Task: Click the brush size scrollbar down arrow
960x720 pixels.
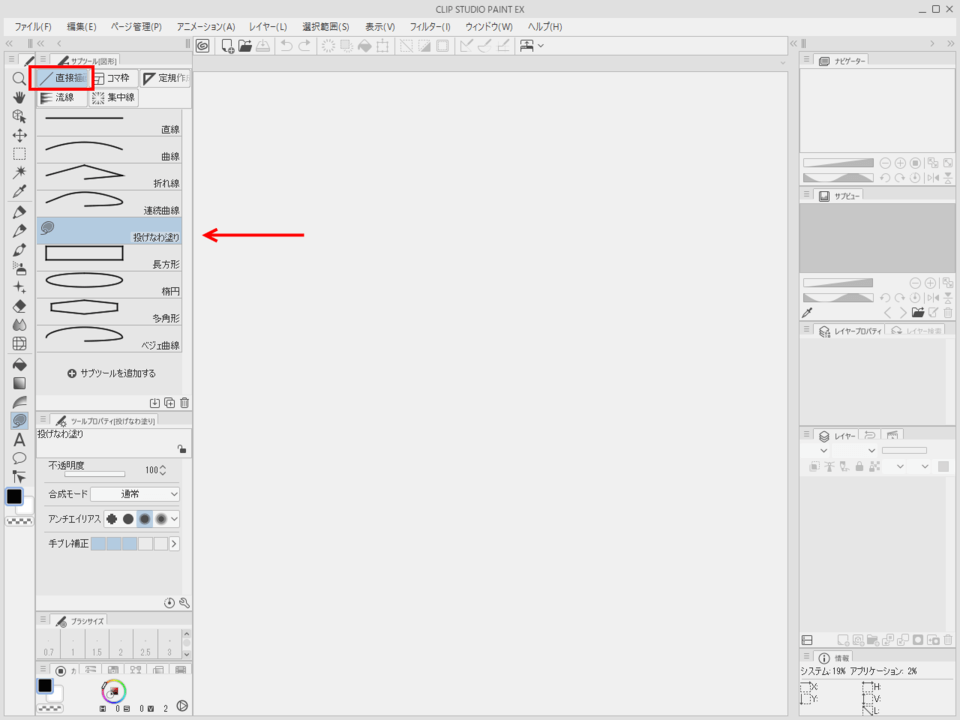Action: point(187,654)
